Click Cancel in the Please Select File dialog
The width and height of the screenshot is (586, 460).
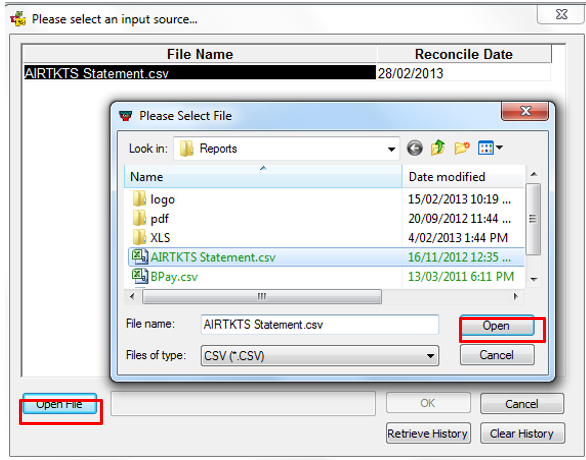(x=497, y=355)
